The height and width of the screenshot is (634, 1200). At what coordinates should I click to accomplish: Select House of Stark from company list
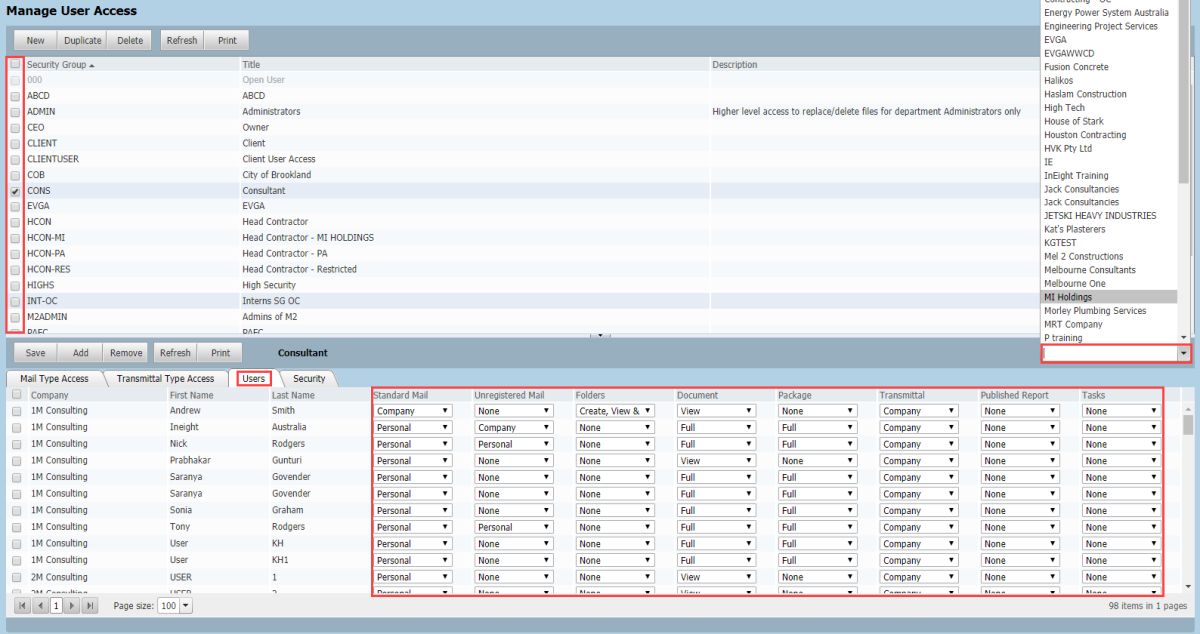pos(1110,121)
